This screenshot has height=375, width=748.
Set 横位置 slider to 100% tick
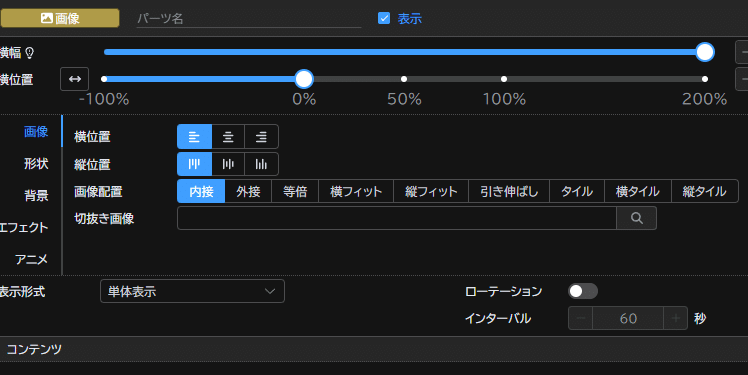click(504, 79)
